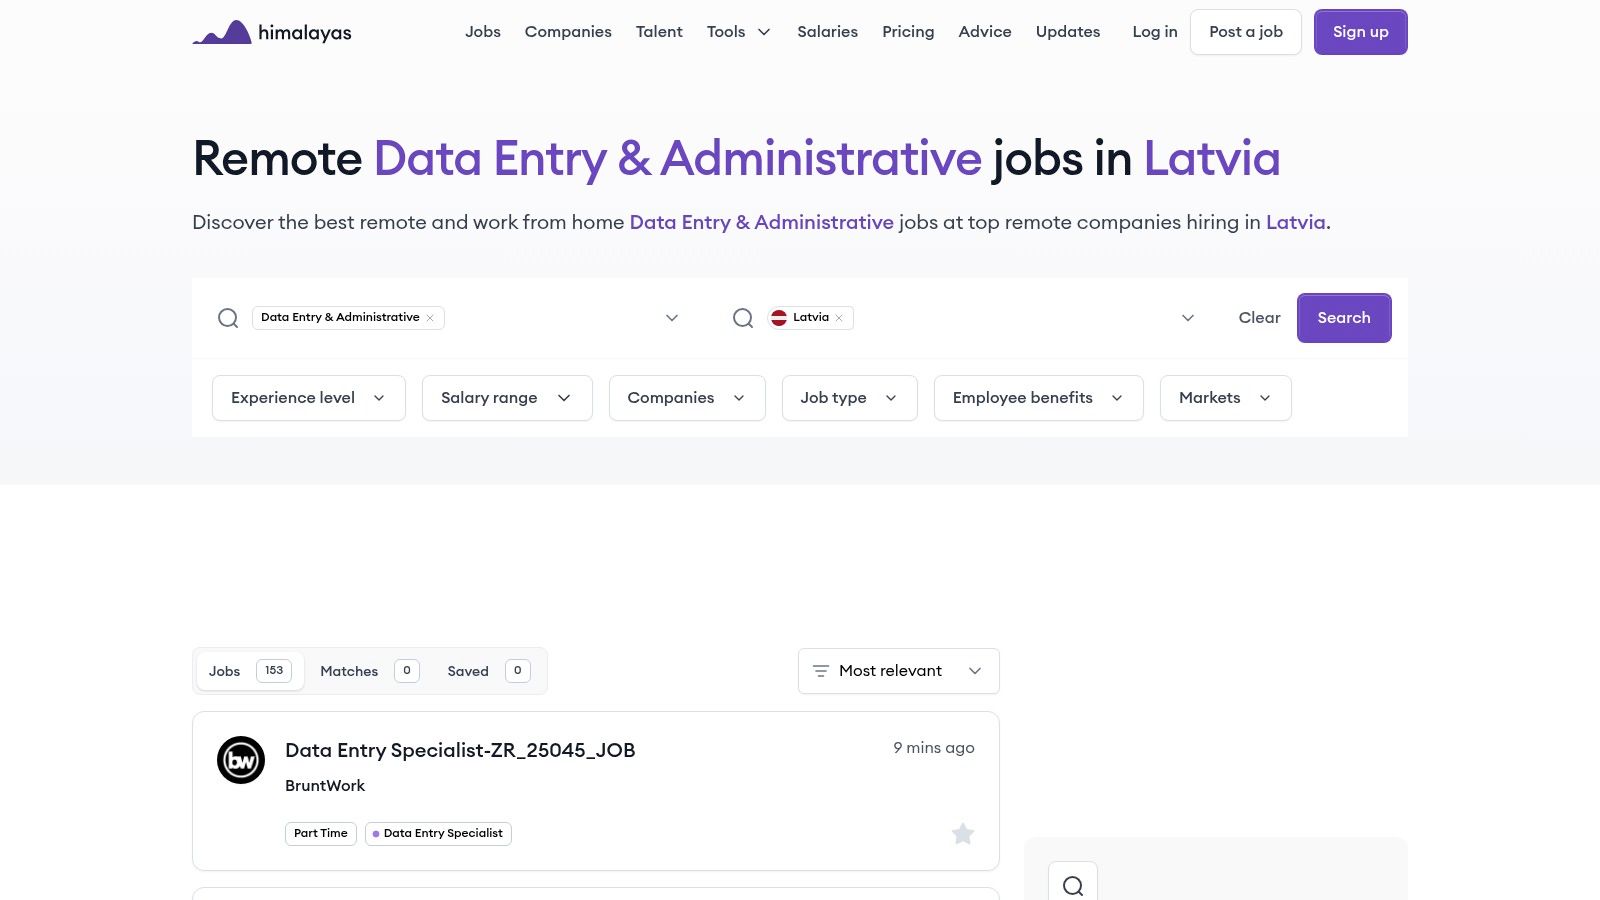Select the Jobs 153 tab

[x=250, y=671]
